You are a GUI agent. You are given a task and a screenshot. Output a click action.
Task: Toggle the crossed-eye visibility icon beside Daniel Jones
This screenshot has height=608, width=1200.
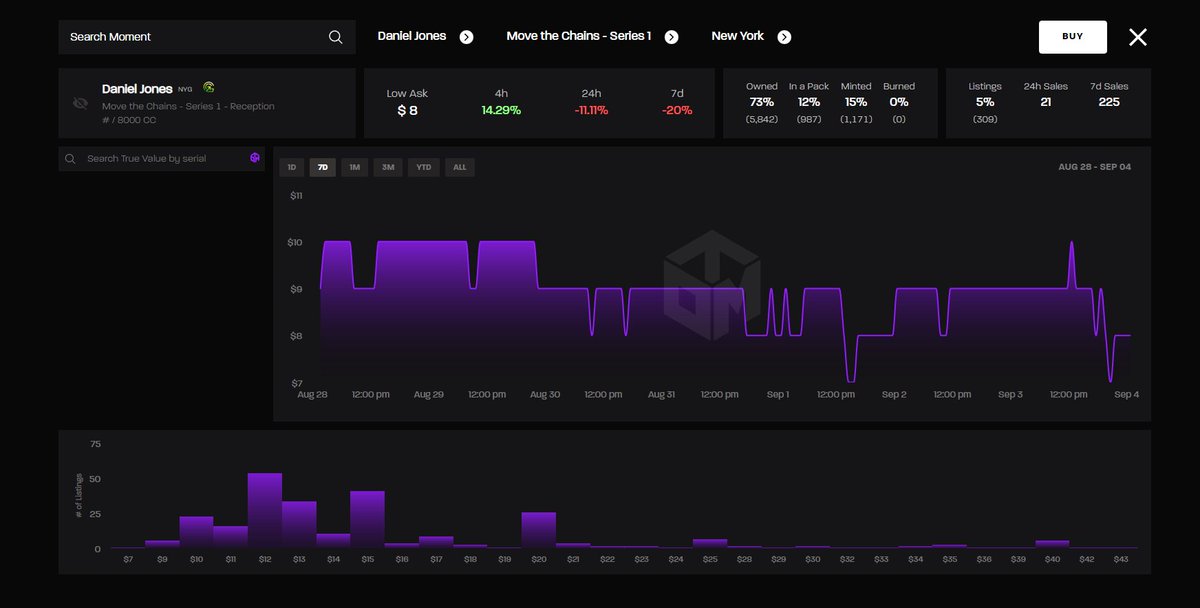tap(81, 103)
